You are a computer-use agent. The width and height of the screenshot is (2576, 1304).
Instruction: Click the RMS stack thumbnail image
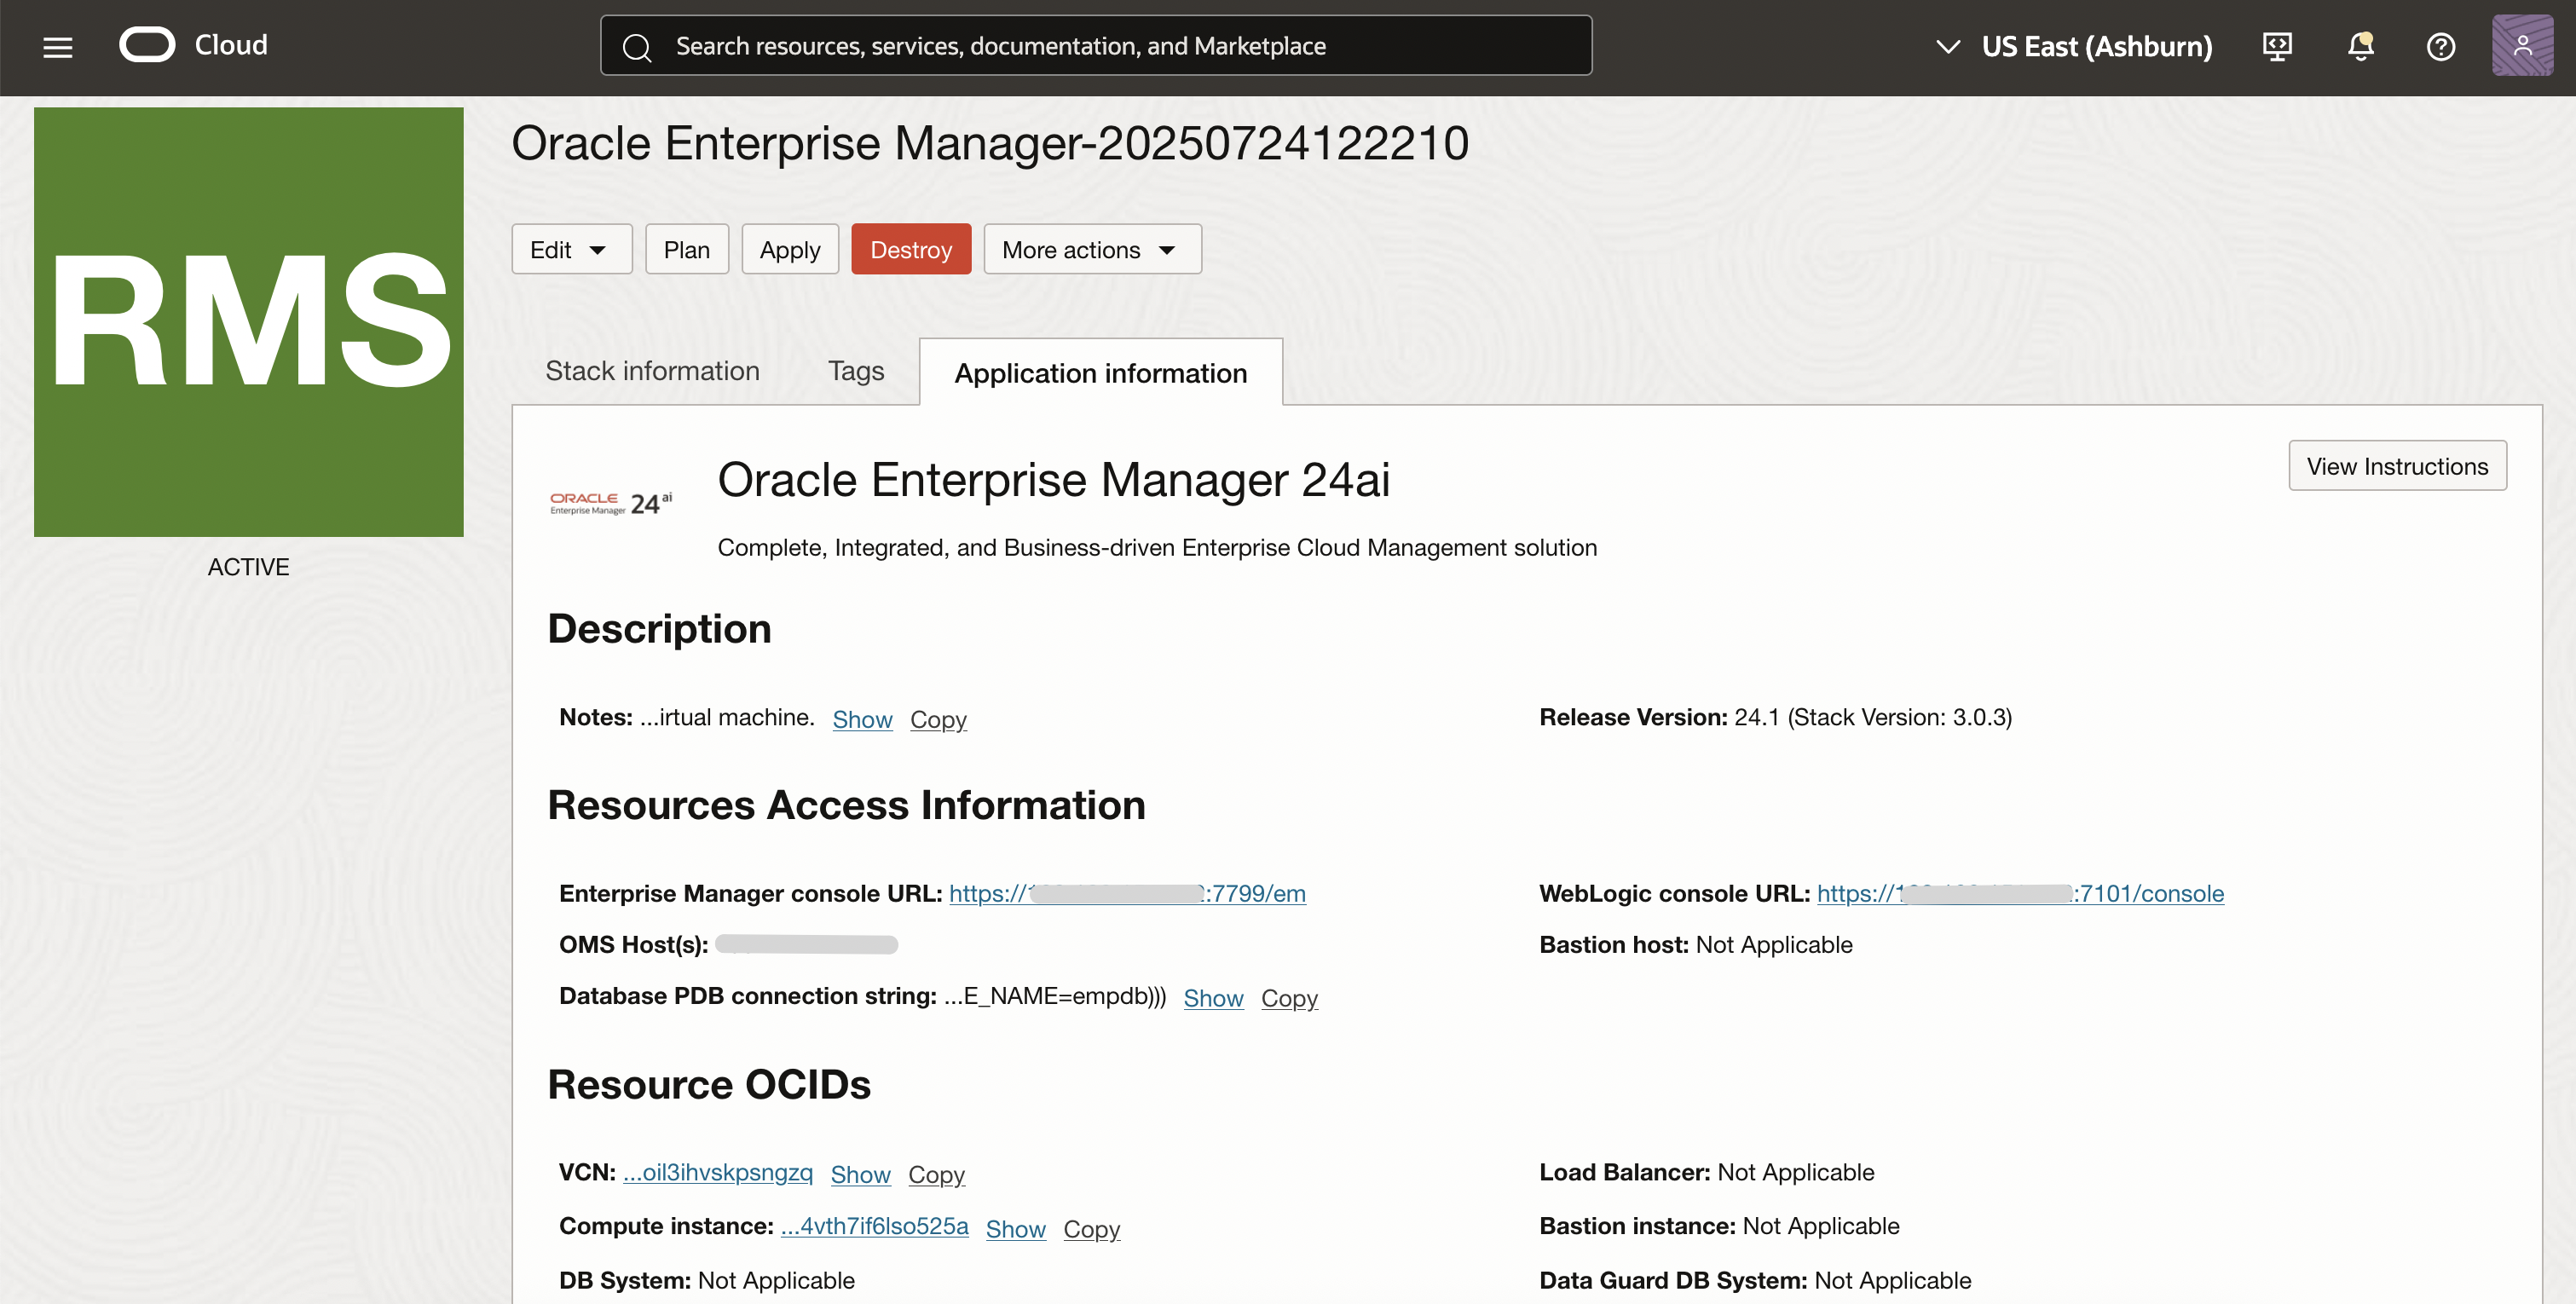point(249,322)
